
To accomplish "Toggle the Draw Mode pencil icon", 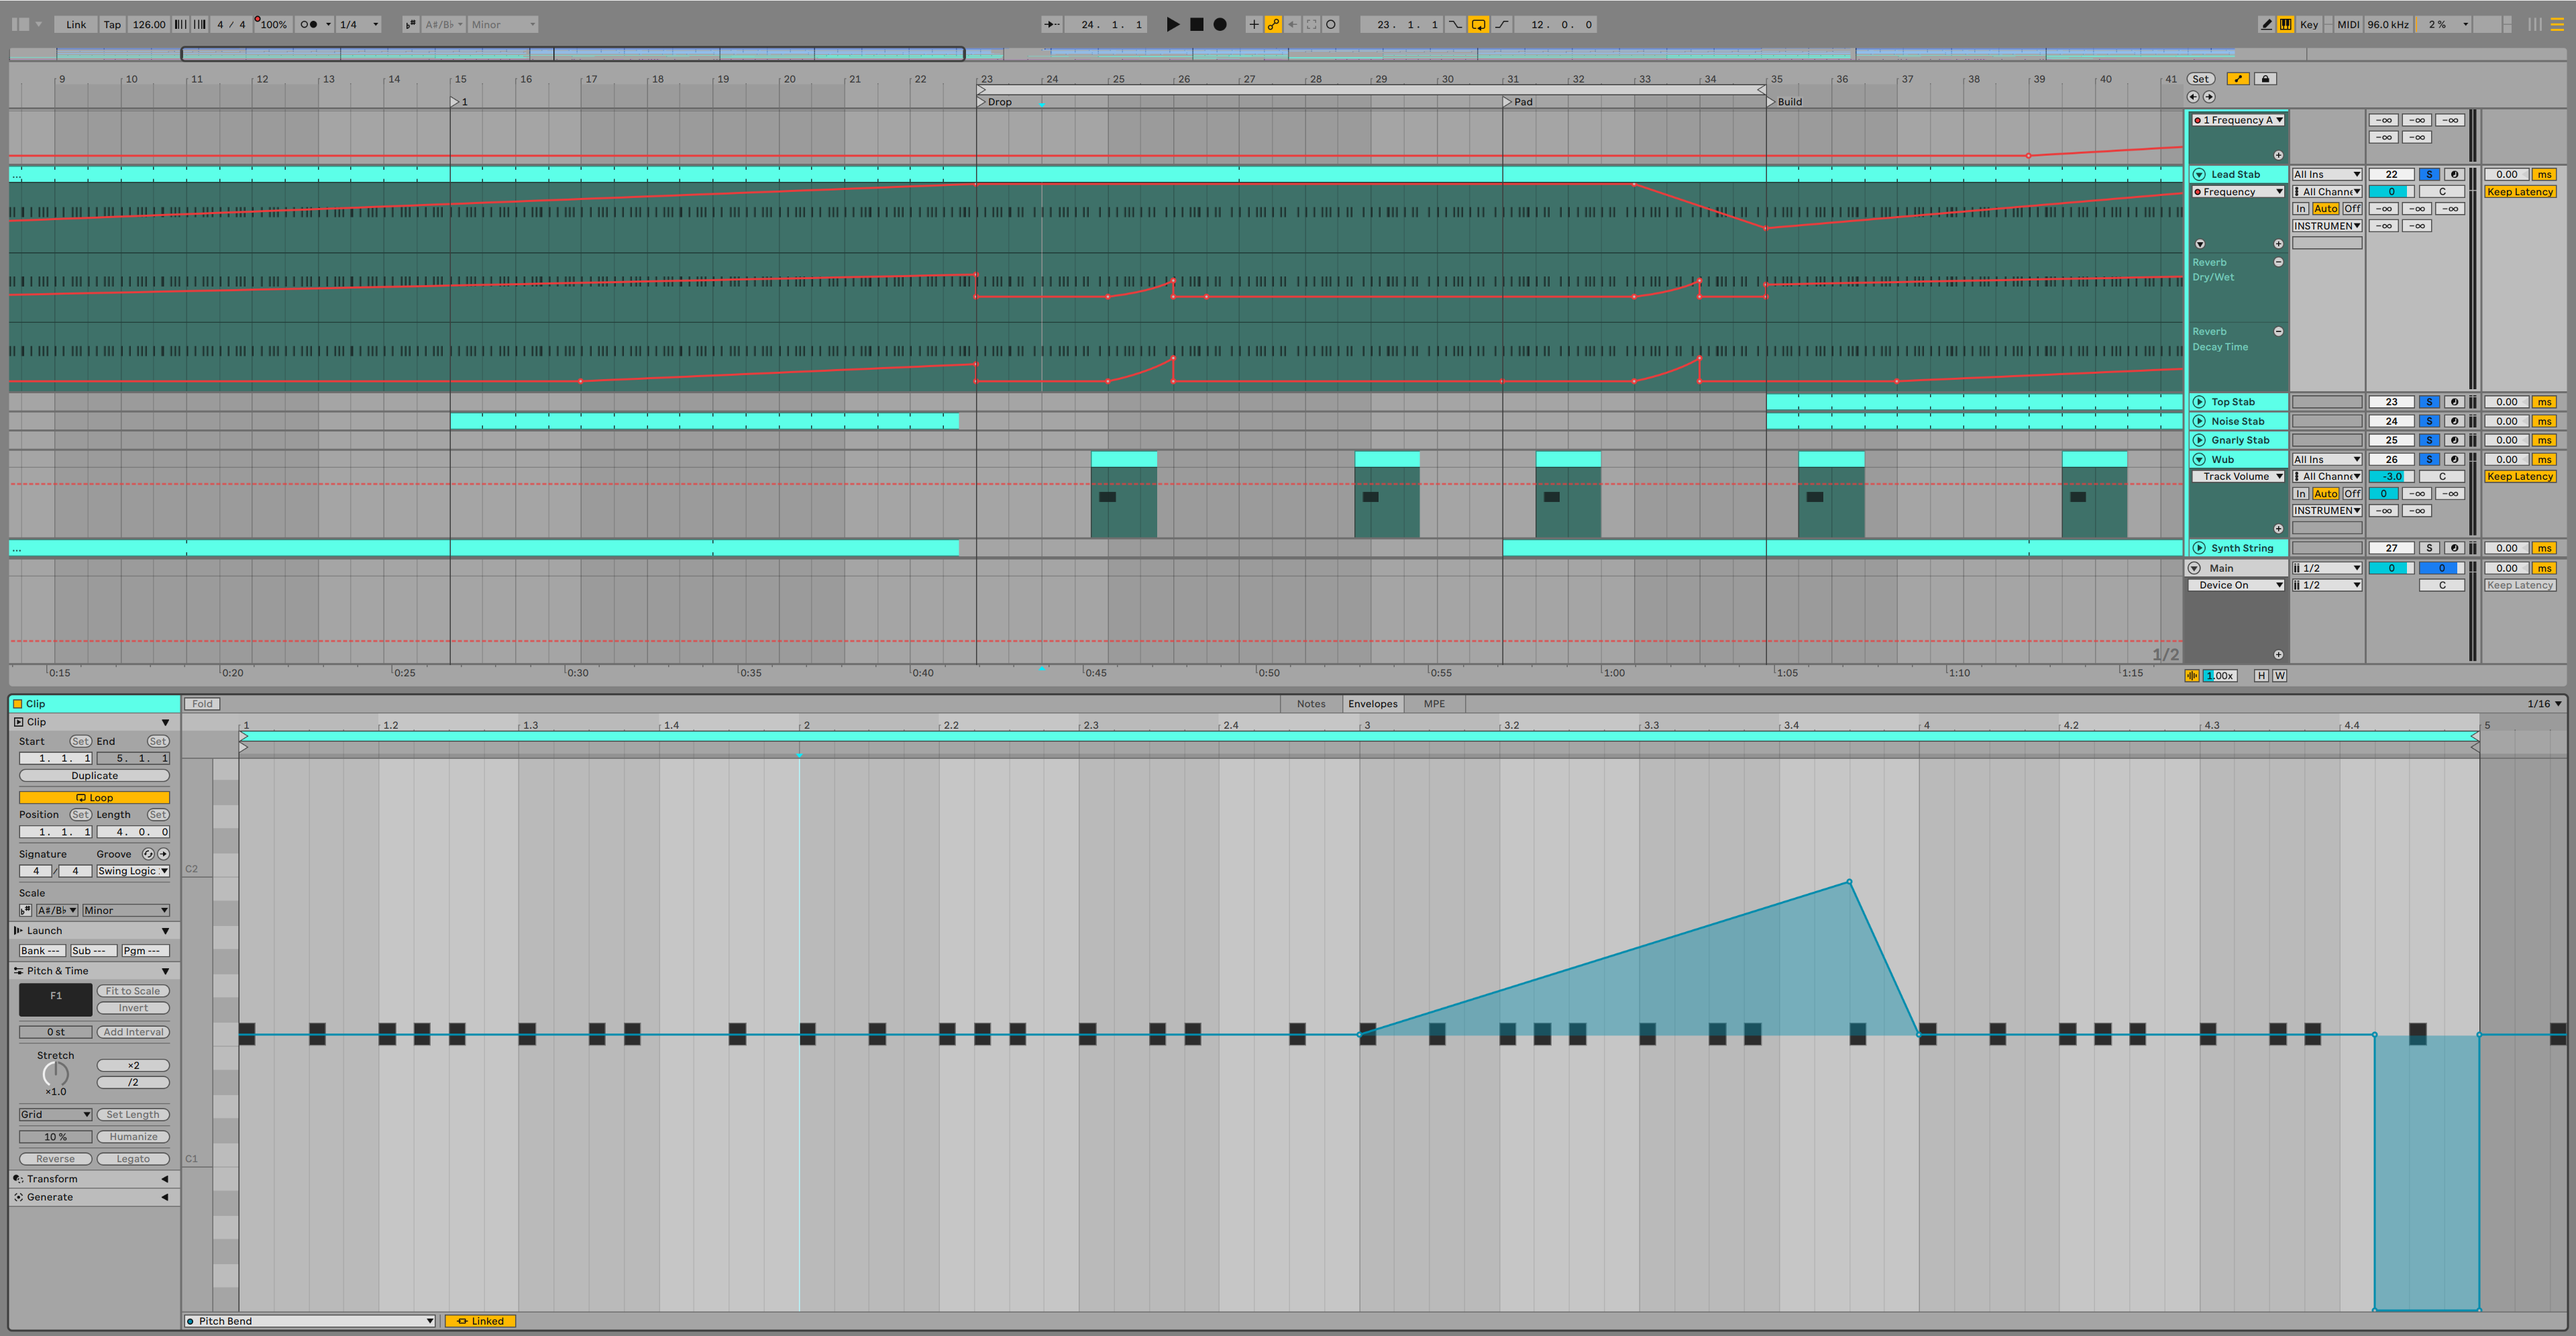I will pos(2266,24).
